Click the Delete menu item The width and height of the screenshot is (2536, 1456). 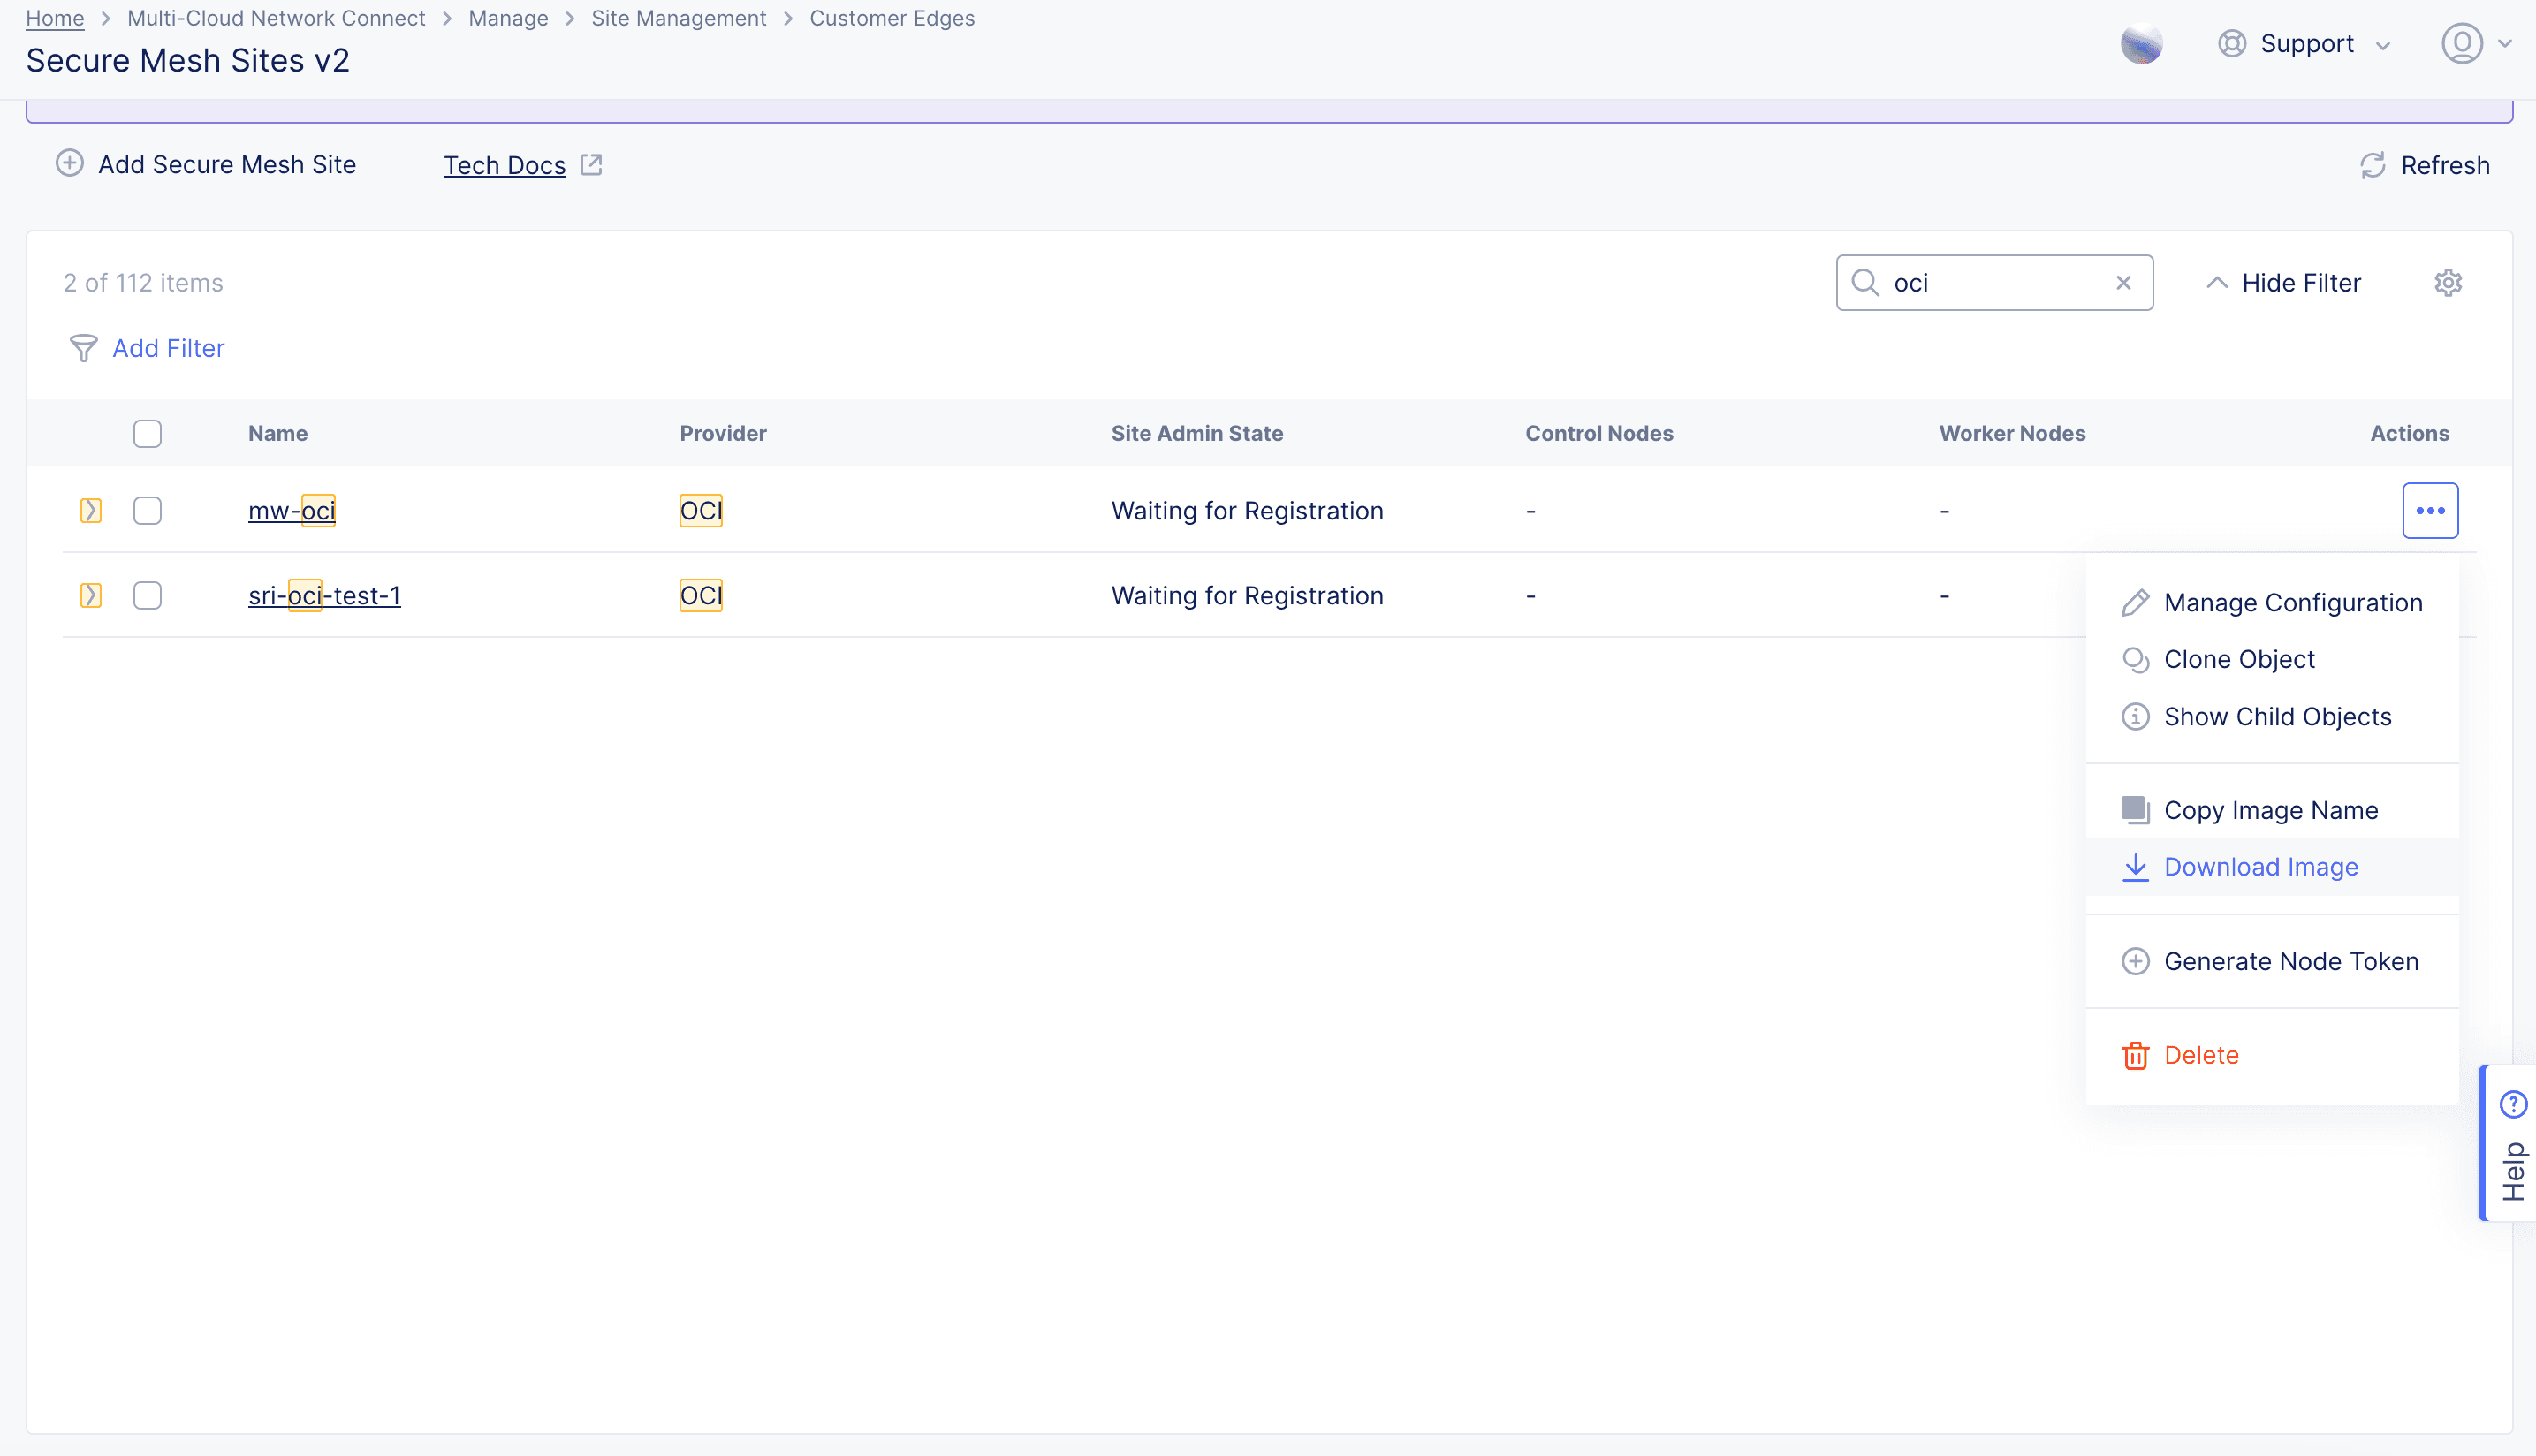click(2200, 1054)
